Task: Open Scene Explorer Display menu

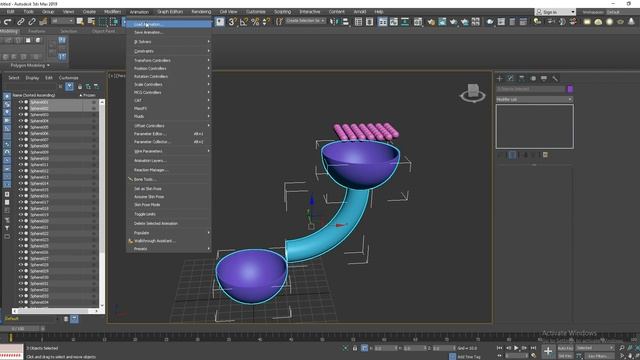Action: (32, 78)
